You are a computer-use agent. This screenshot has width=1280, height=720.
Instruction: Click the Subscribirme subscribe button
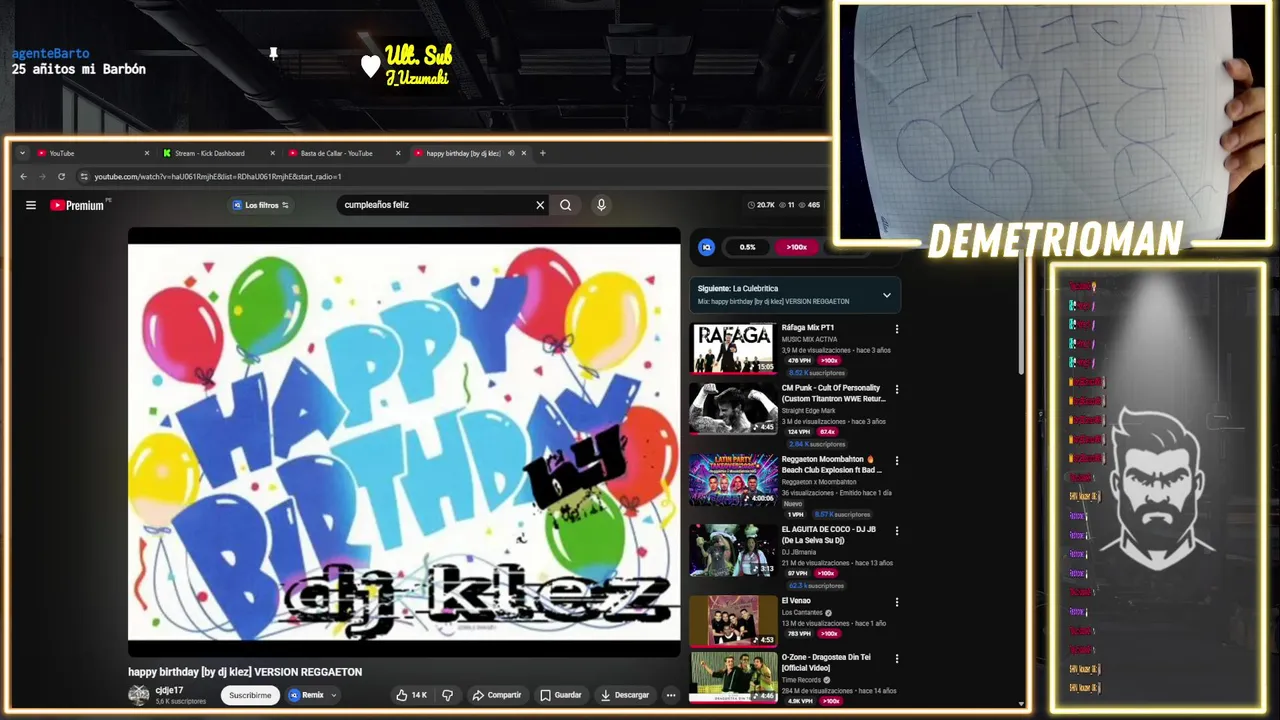250,695
